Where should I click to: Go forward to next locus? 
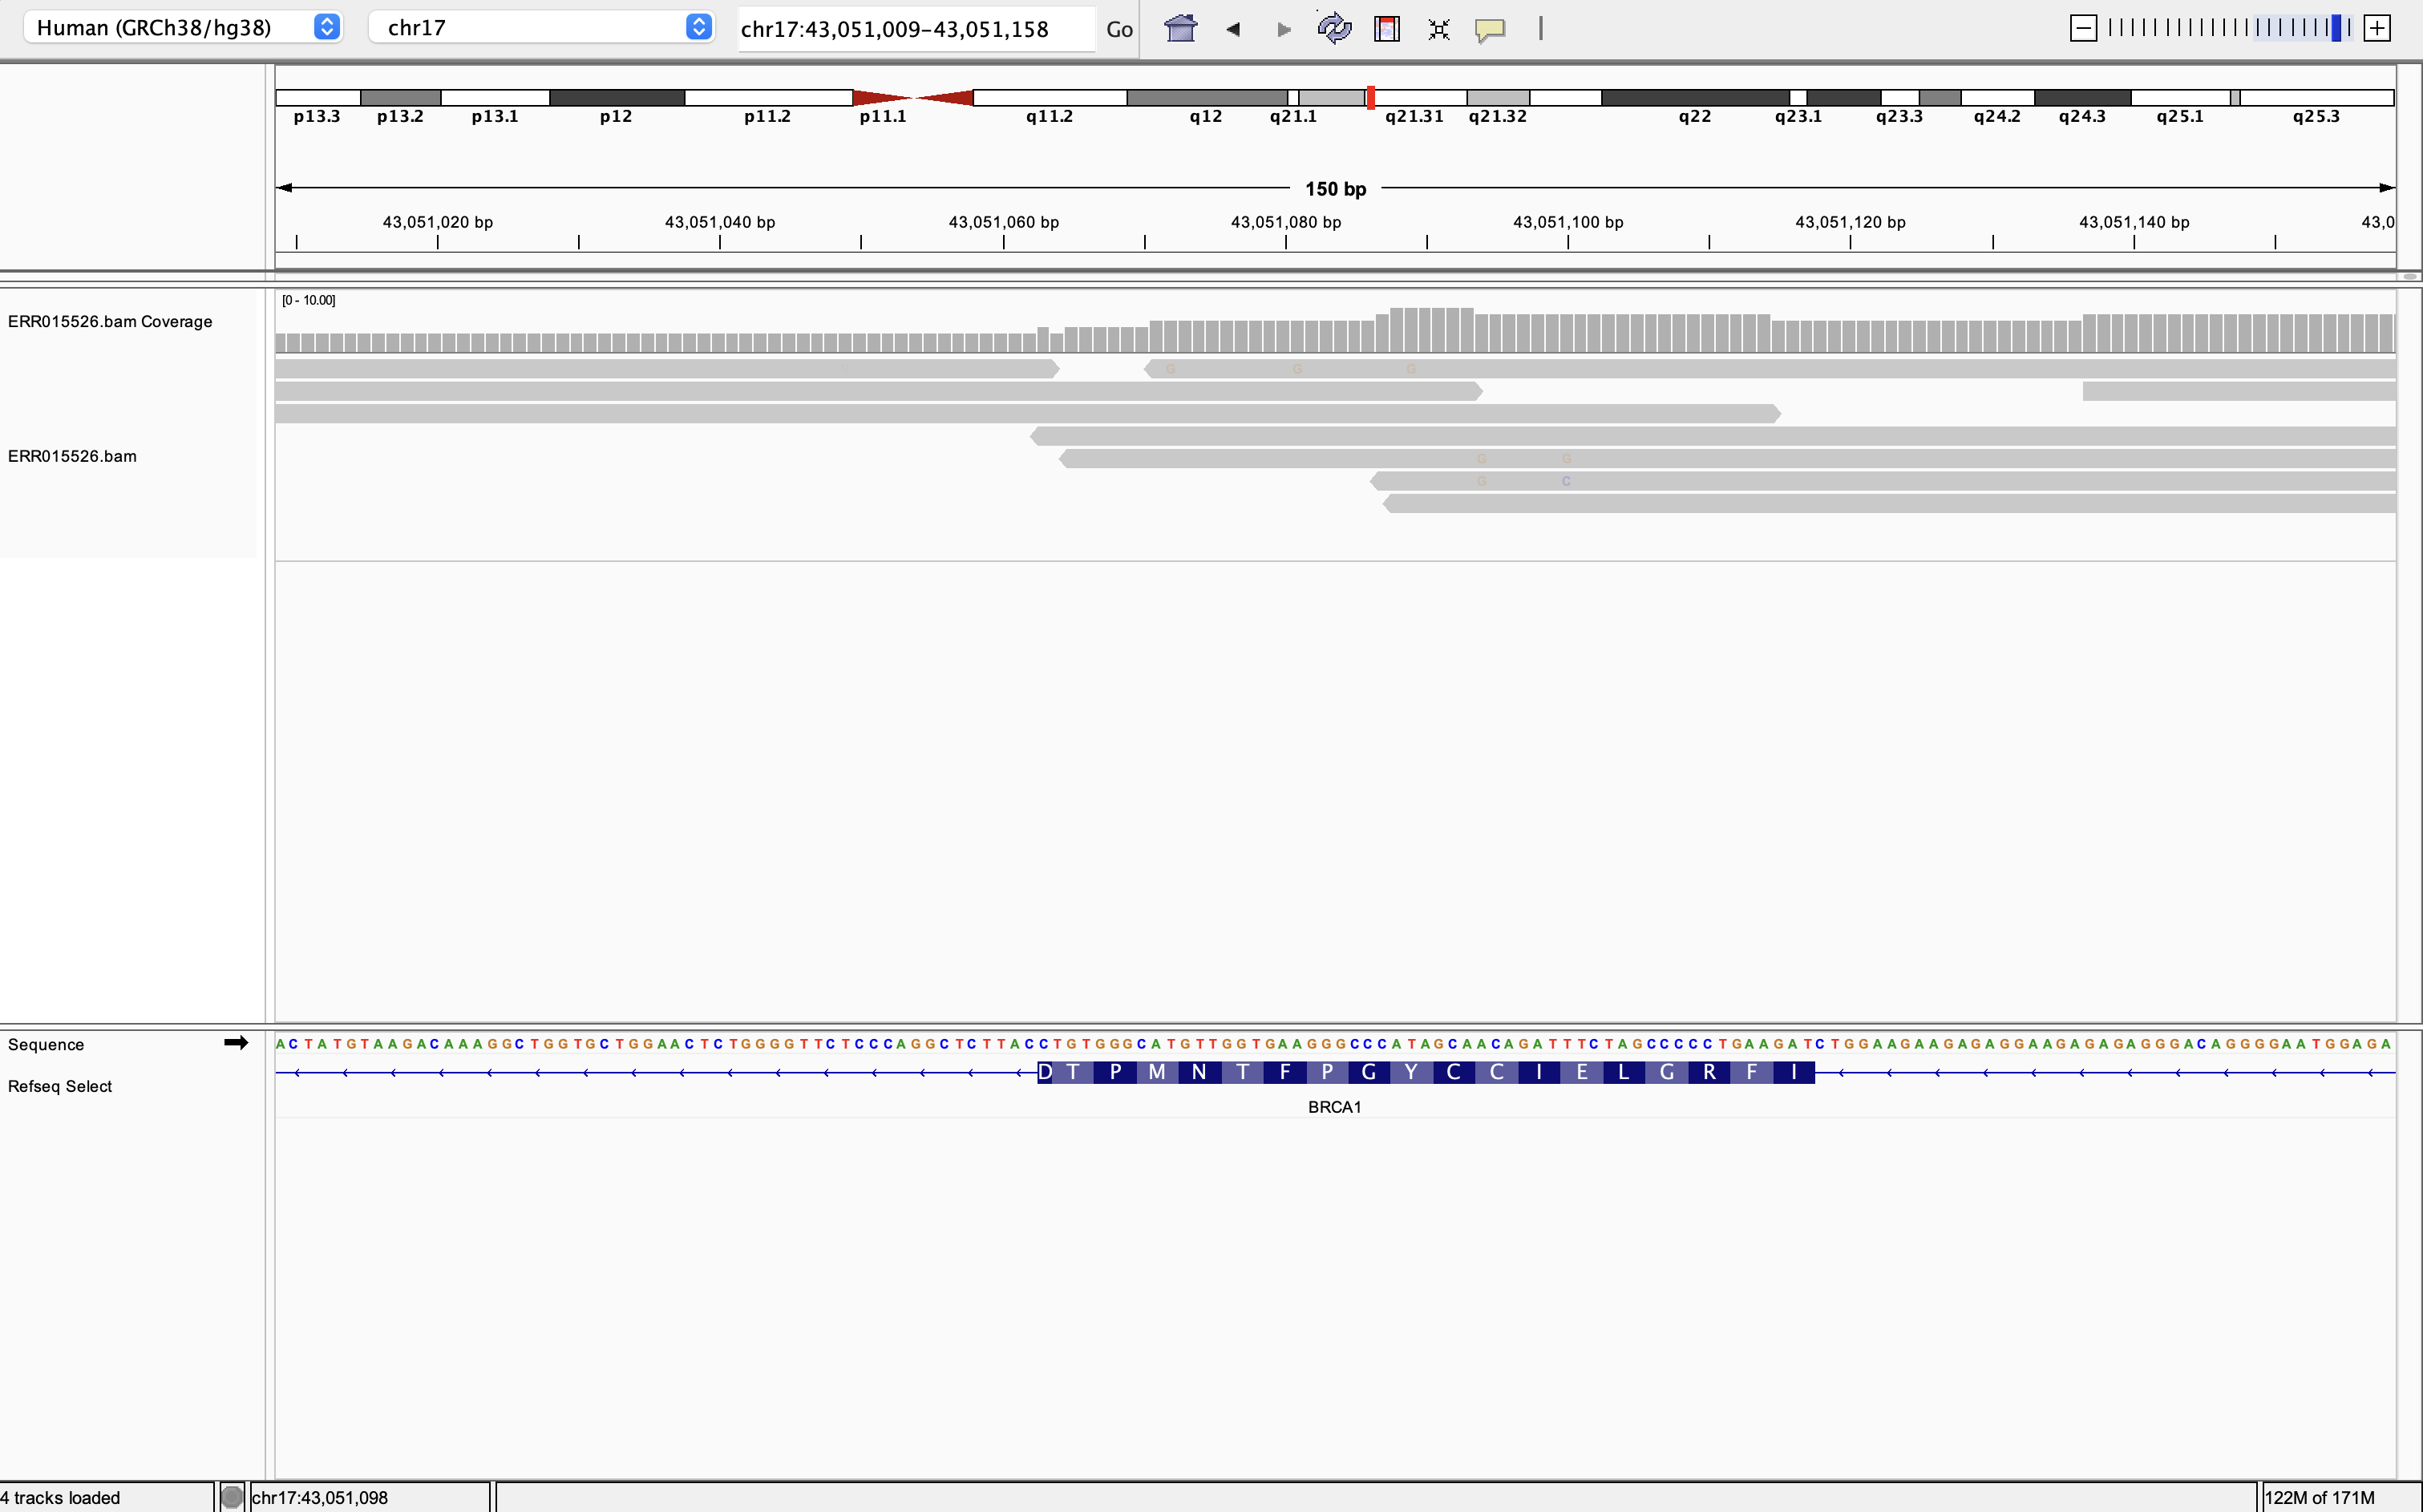click(x=1284, y=29)
